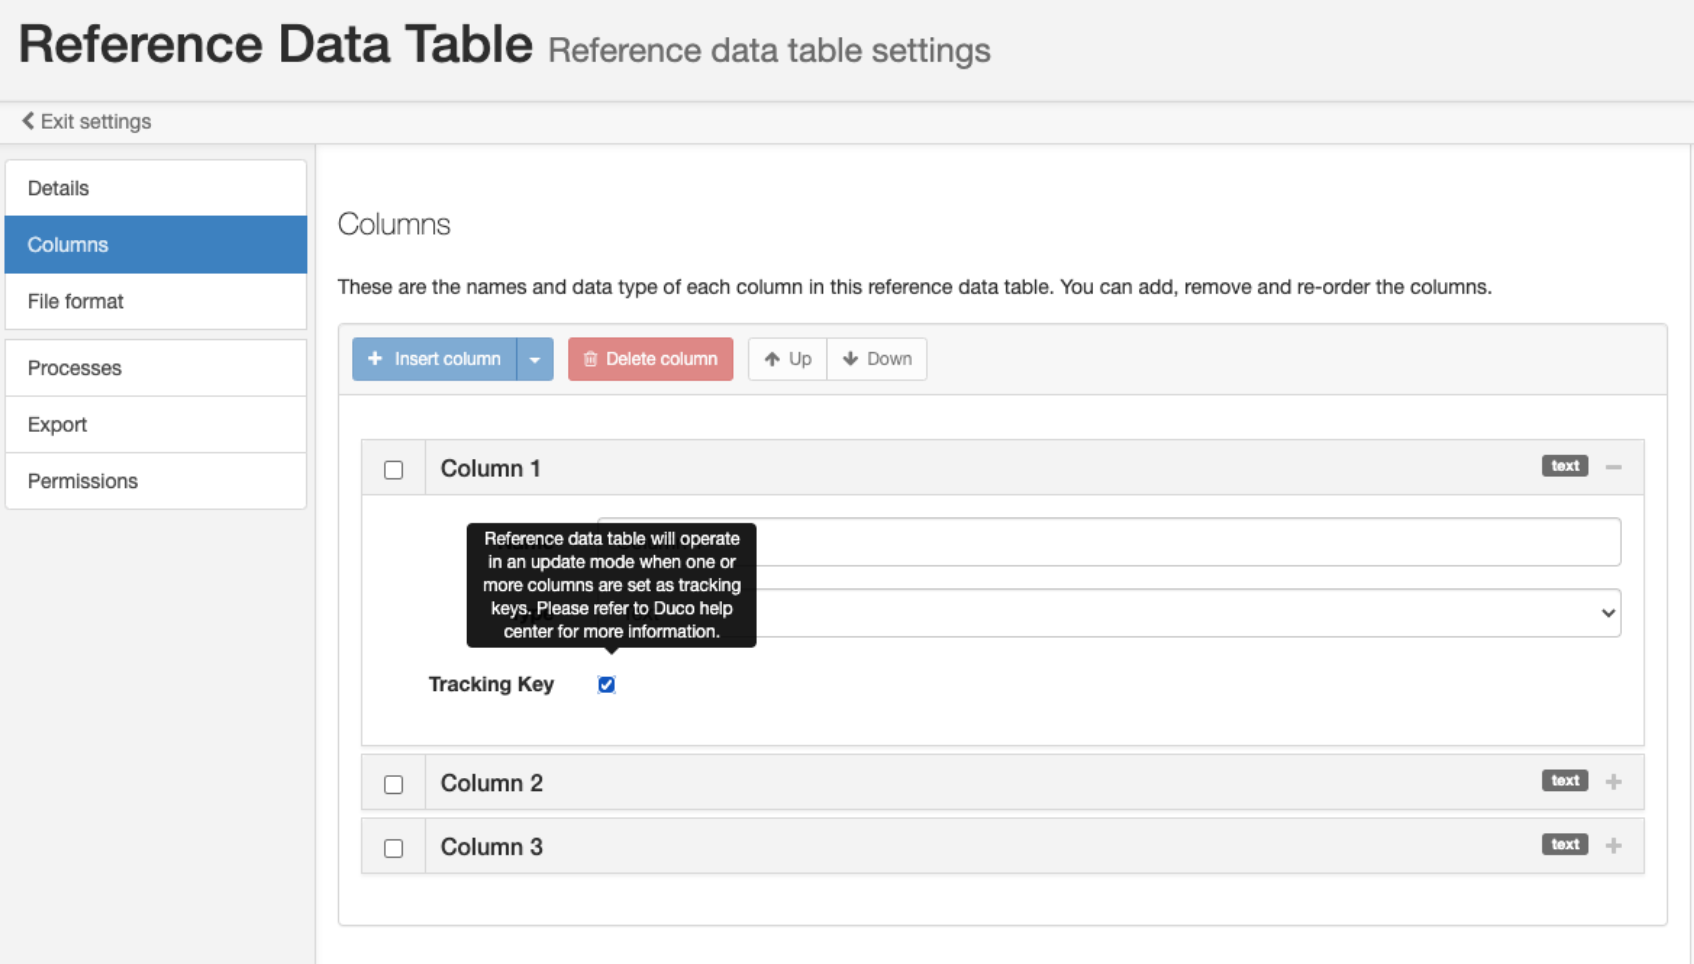This screenshot has width=1694, height=964.
Task: Go to File format settings
Action: (156, 301)
